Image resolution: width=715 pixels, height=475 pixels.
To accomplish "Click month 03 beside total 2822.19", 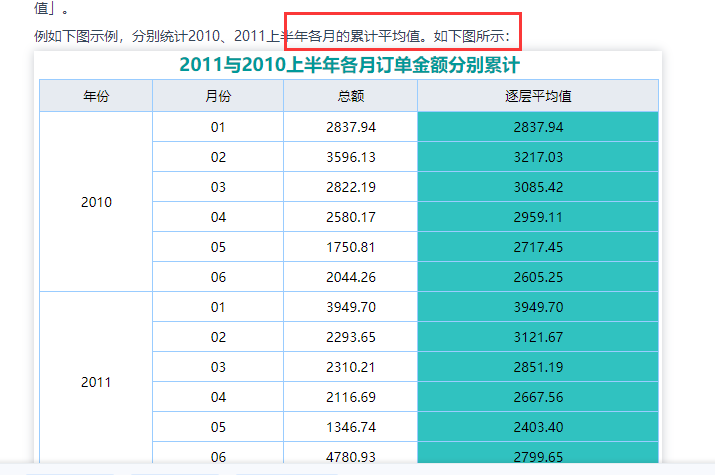I will 218,187.
